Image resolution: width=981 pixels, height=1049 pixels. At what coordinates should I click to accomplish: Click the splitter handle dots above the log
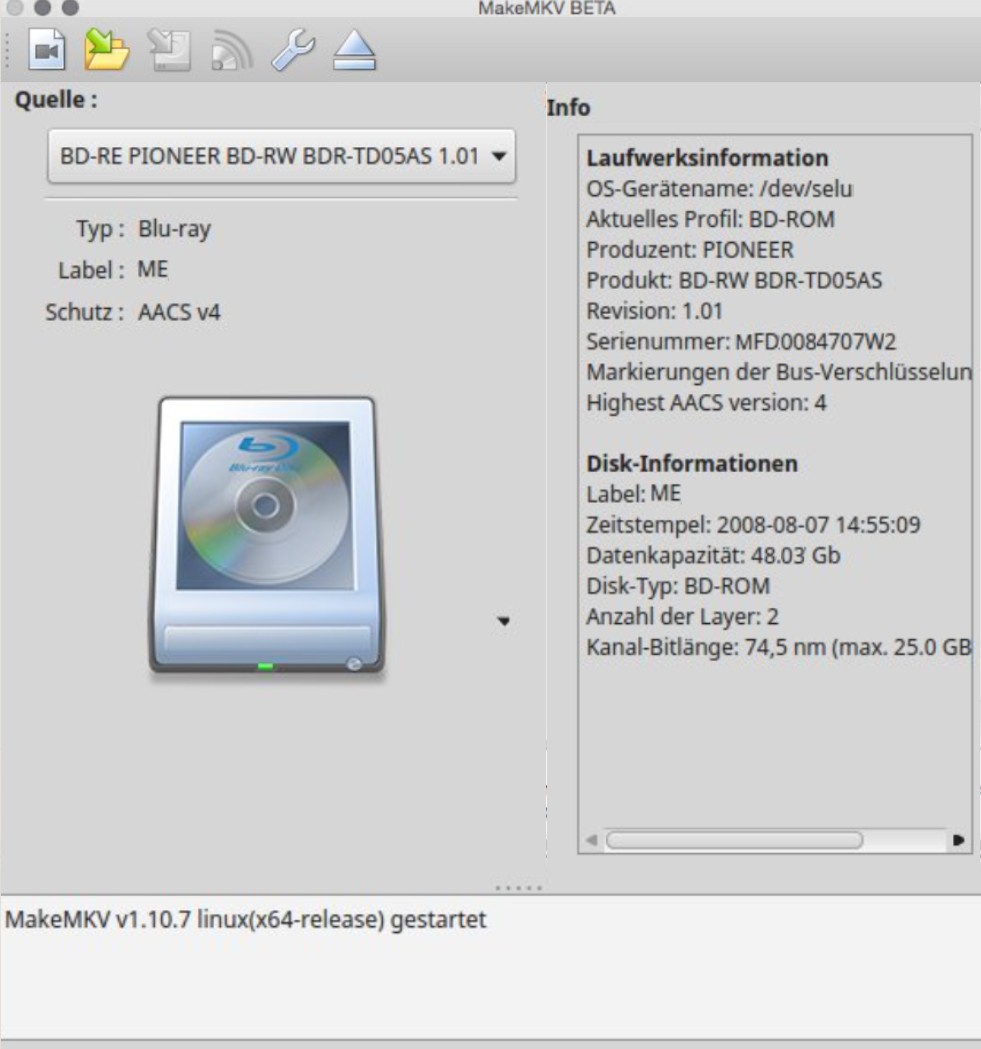519,888
